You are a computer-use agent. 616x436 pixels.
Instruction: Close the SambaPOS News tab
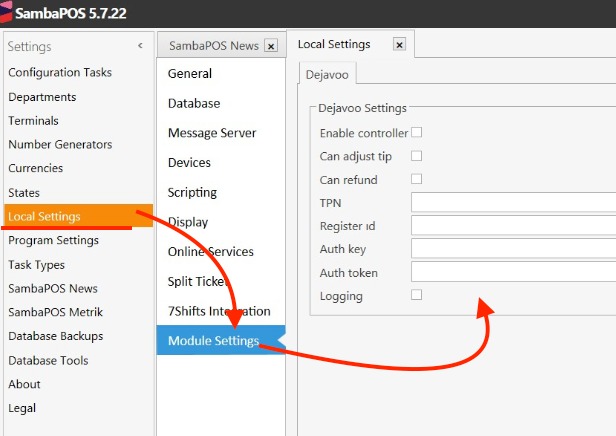pos(271,46)
